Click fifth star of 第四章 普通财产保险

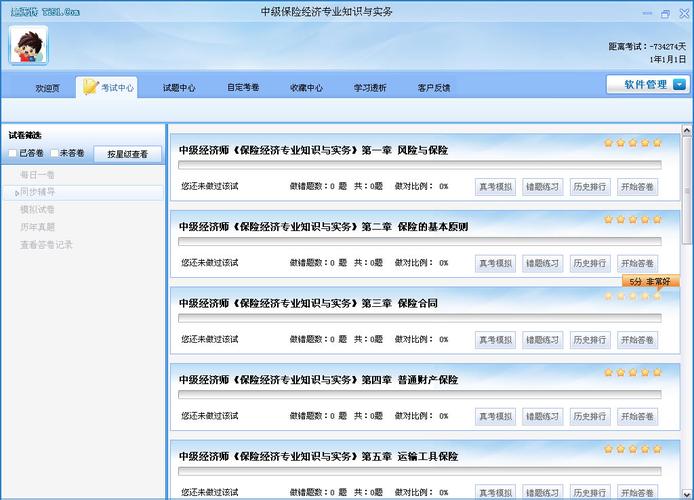point(657,372)
